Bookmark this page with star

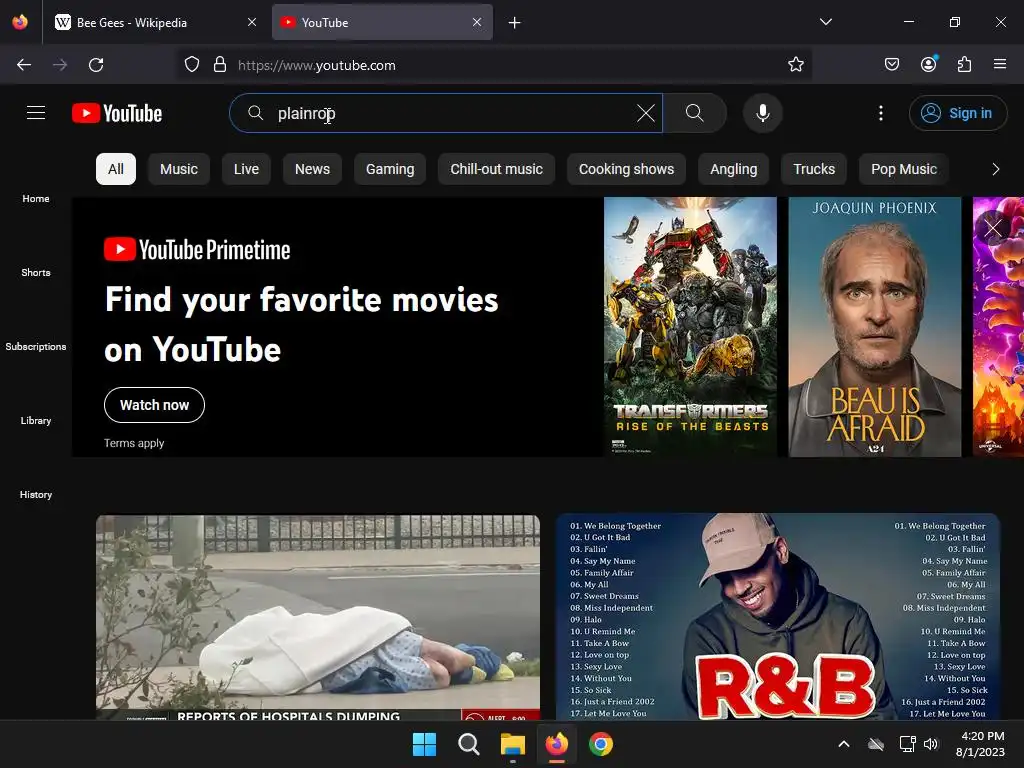(795, 65)
